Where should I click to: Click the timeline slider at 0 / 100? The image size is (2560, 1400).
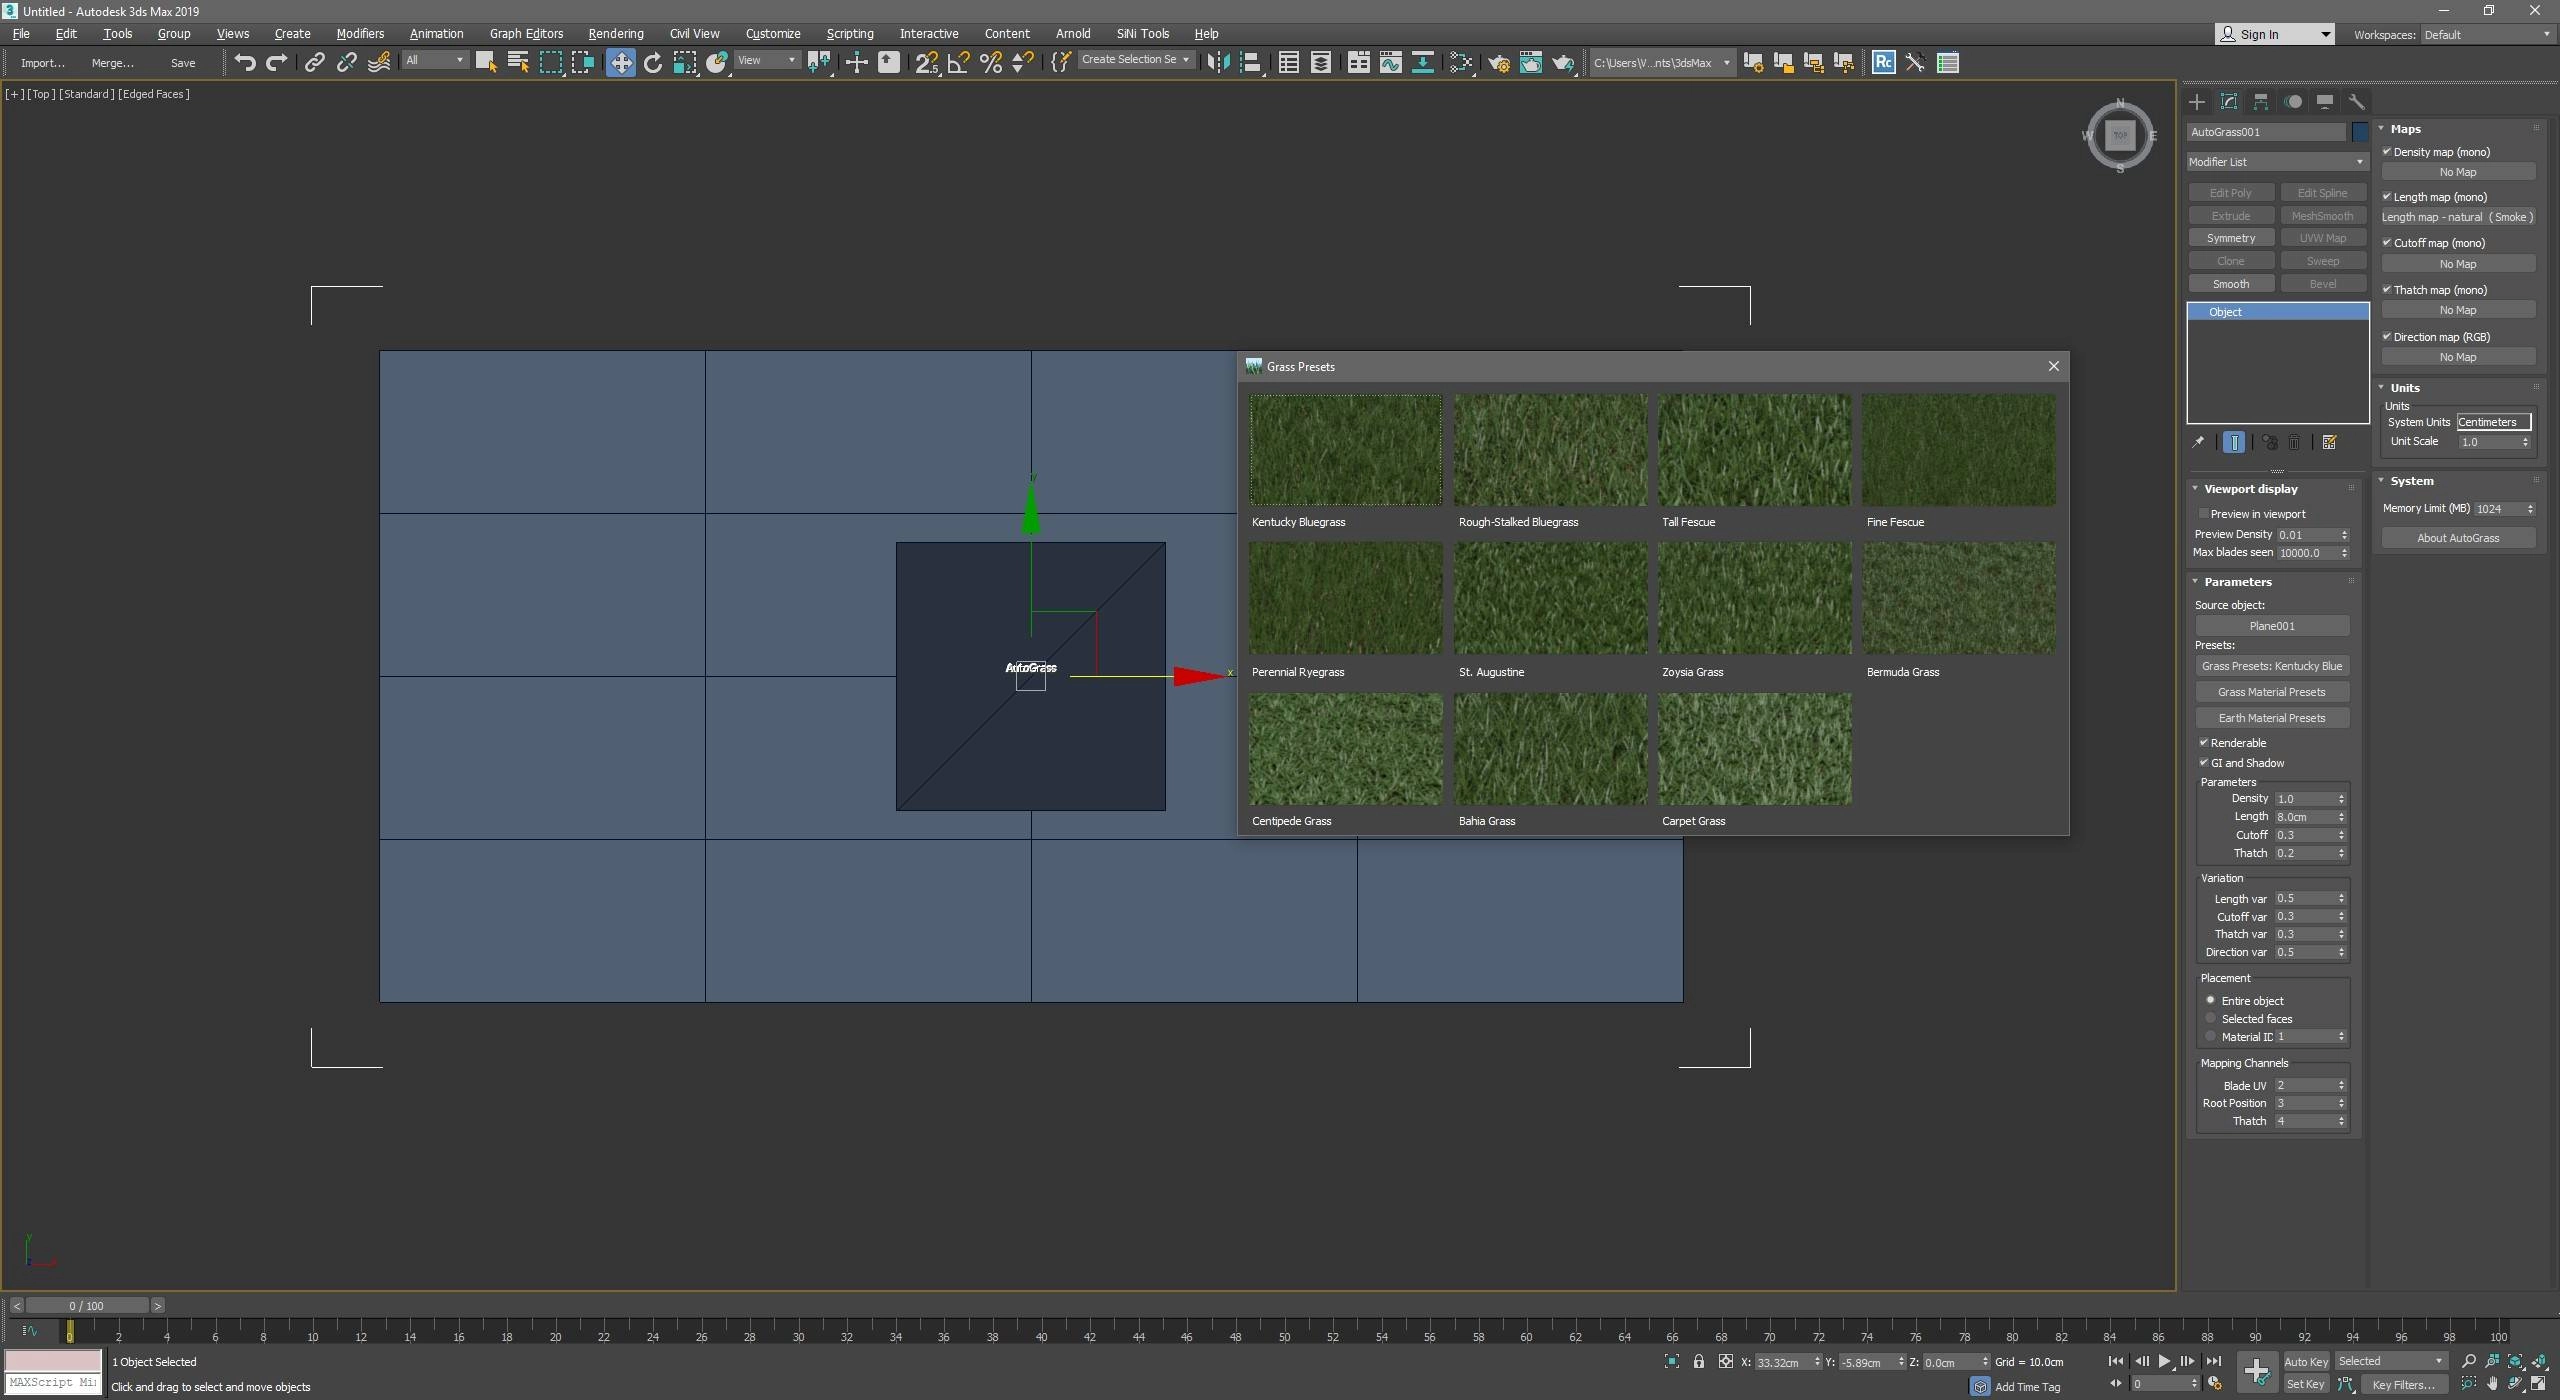[x=87, y=1305]
